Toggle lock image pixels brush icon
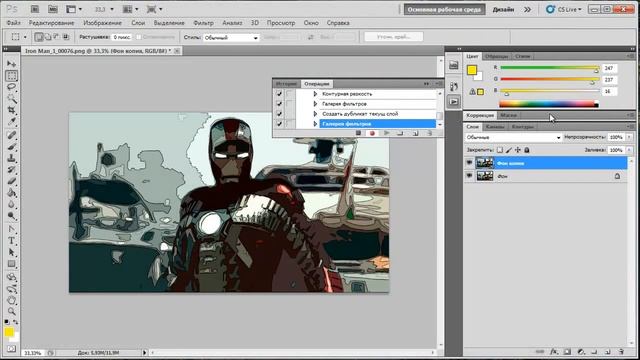640x360 pixels. [x=509, y=150]
